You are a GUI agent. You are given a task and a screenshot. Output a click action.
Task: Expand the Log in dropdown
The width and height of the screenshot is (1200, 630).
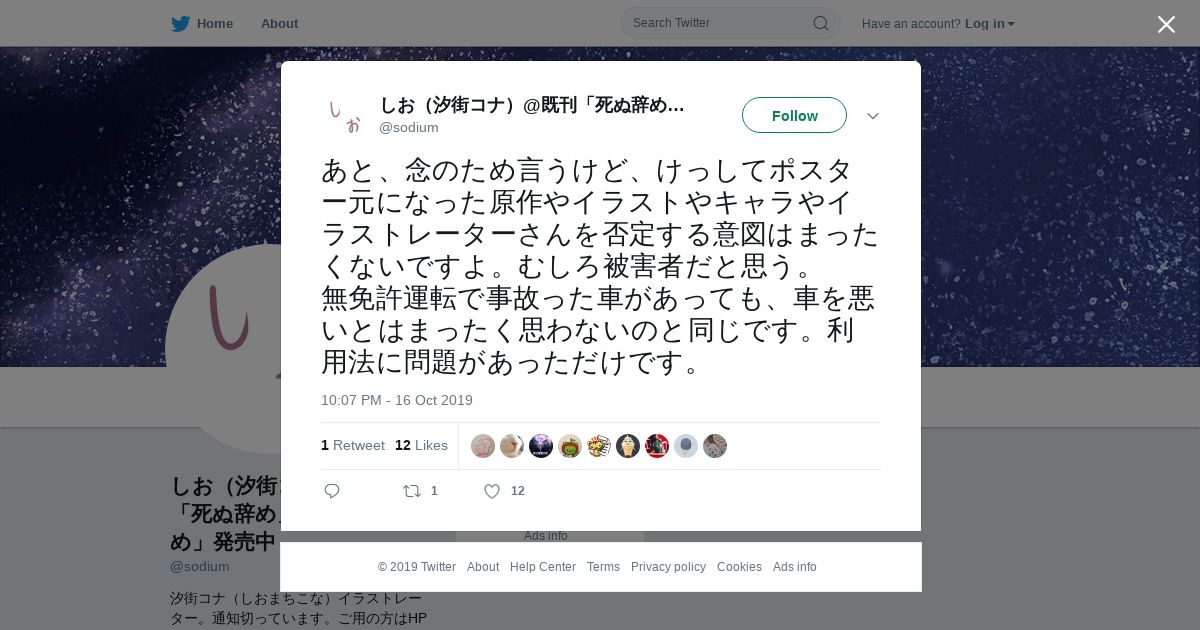coord(989,24)
